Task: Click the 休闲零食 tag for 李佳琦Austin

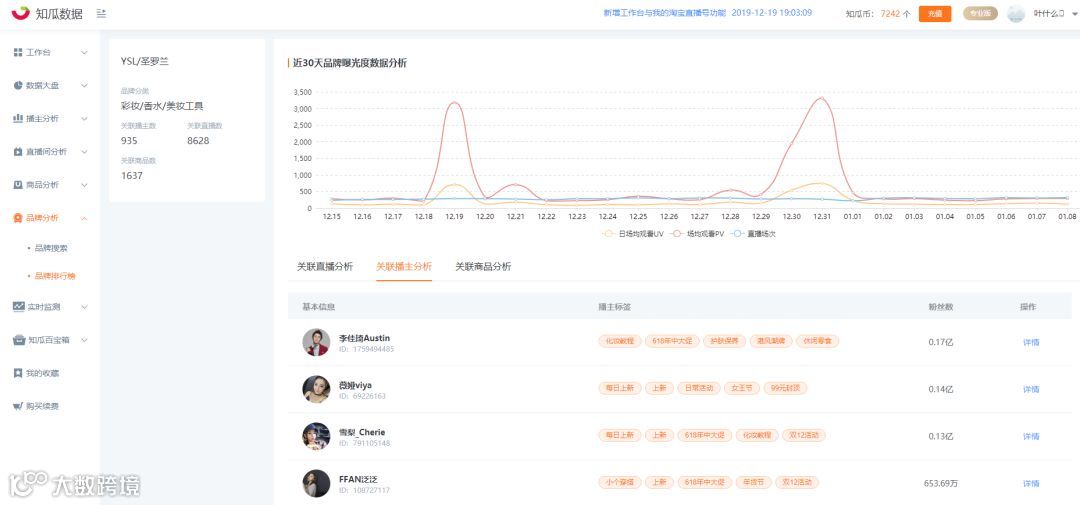Action: (x=818, y=341)
